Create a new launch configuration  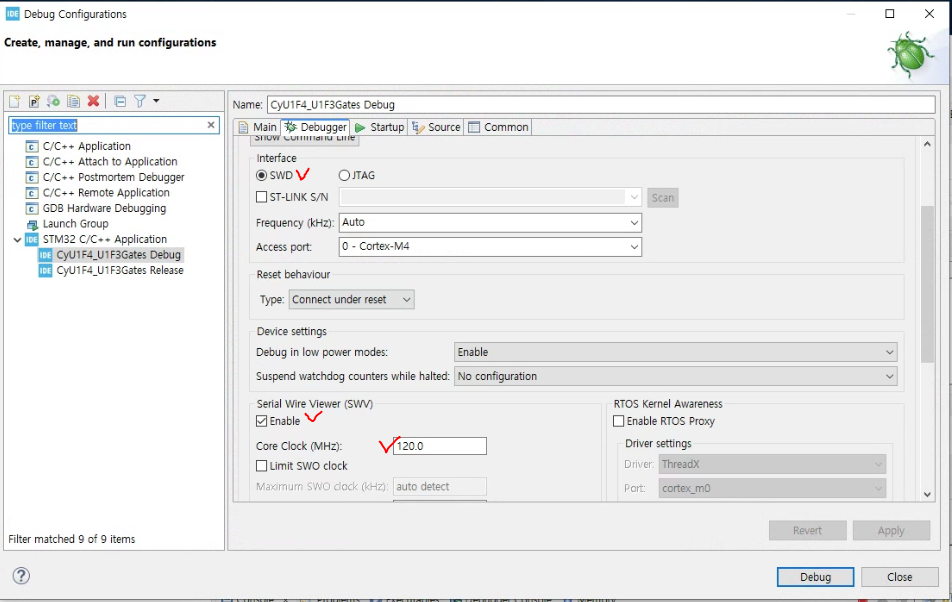[x=15, y=101]
